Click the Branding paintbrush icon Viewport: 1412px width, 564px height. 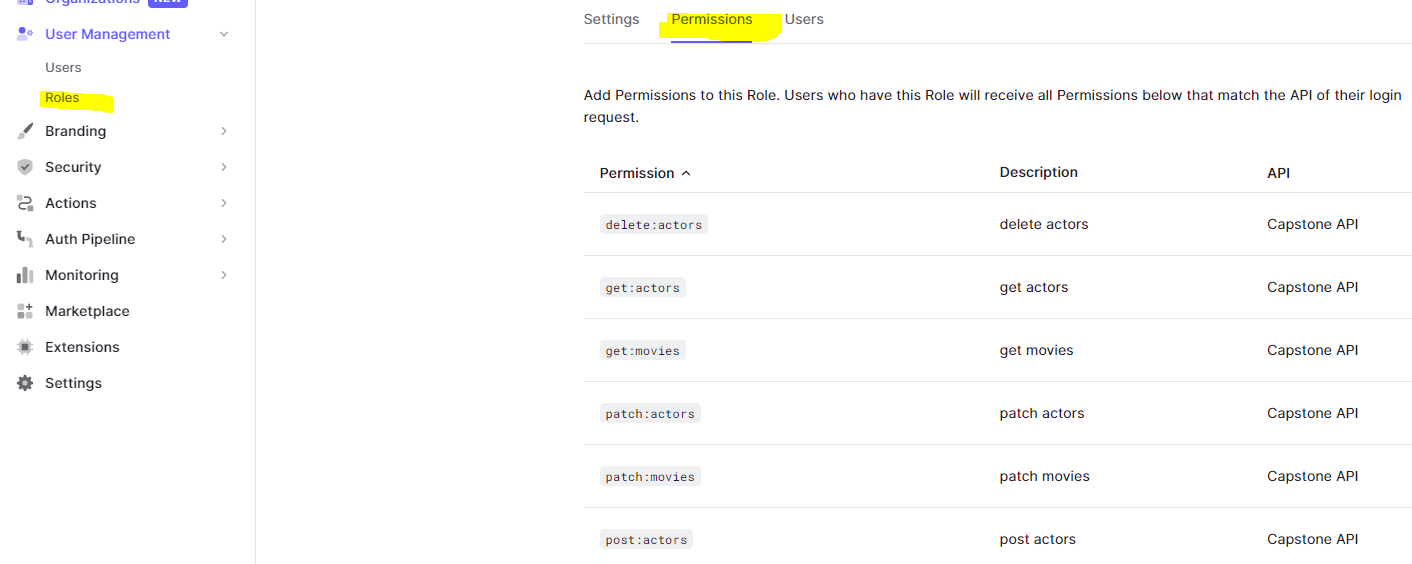[25, 131]
